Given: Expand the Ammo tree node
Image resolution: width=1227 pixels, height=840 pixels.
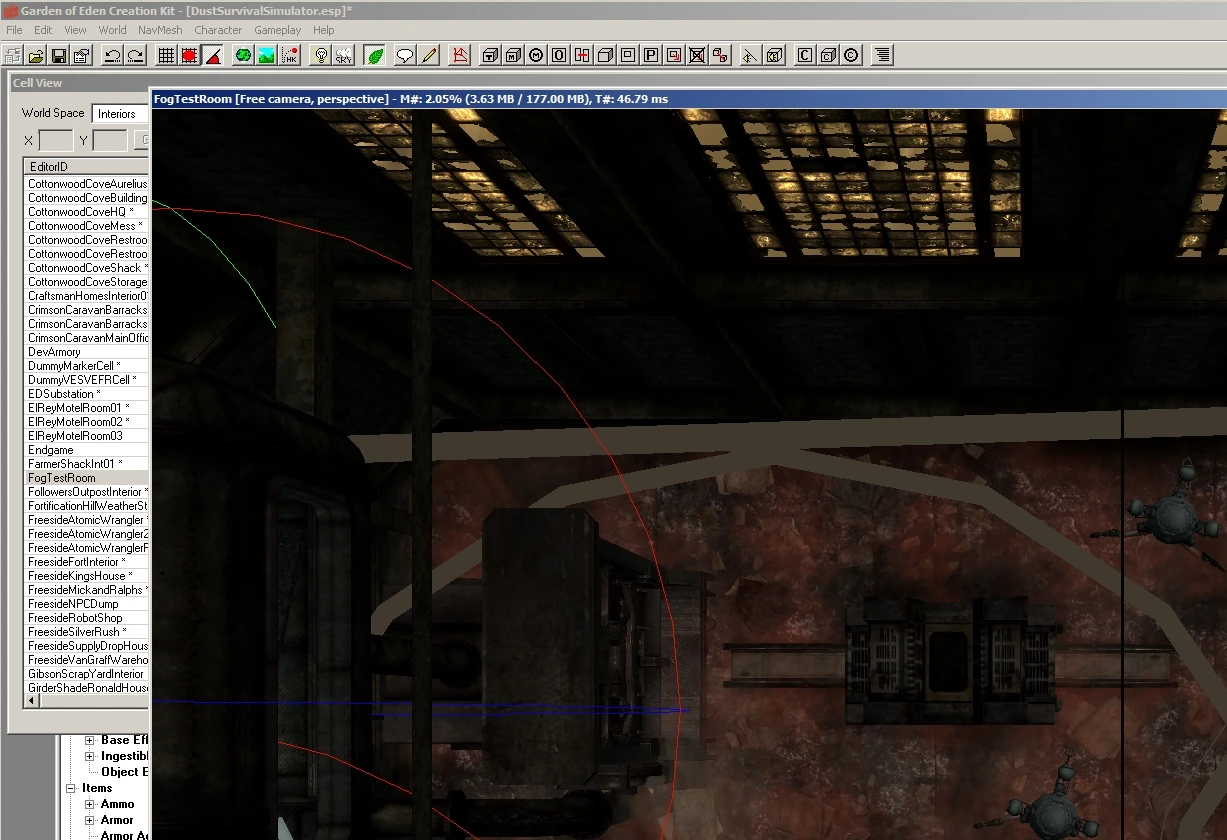Looking at the screenshot, I should click(x=89, y=804).
